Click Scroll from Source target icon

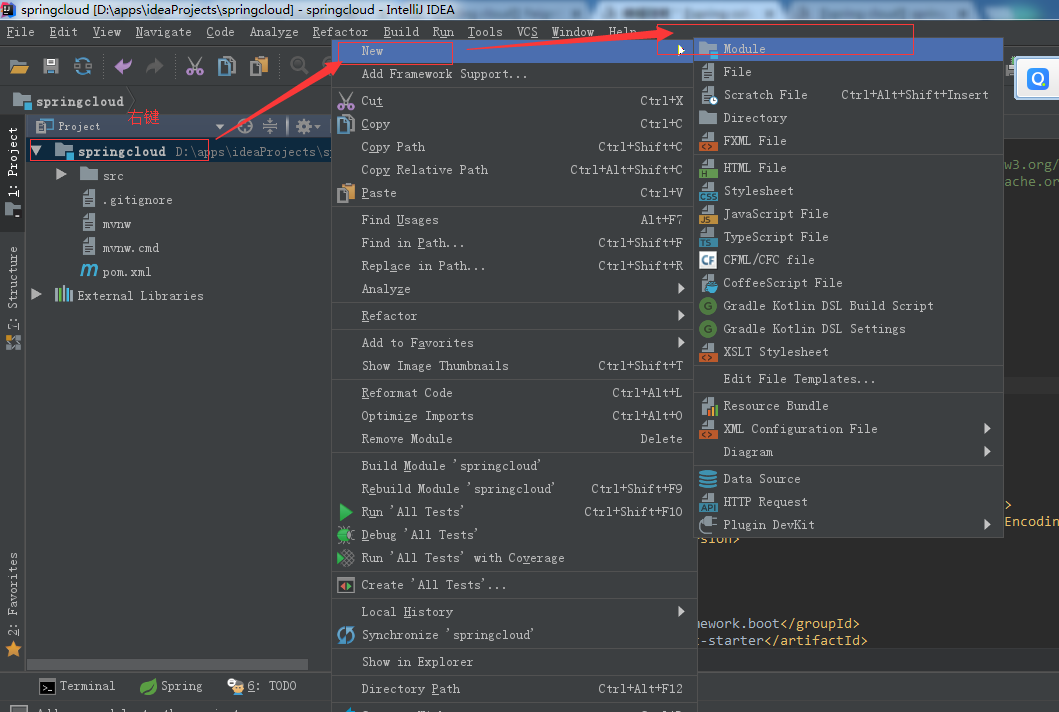[245, 126]
